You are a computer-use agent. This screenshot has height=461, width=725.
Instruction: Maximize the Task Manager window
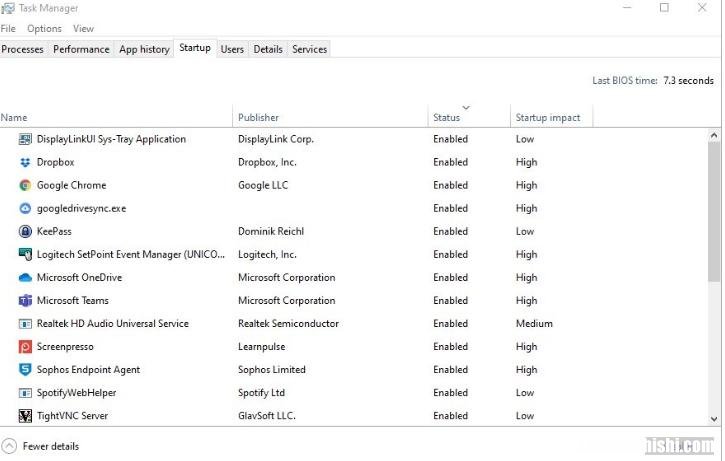(x=664, y=8)
